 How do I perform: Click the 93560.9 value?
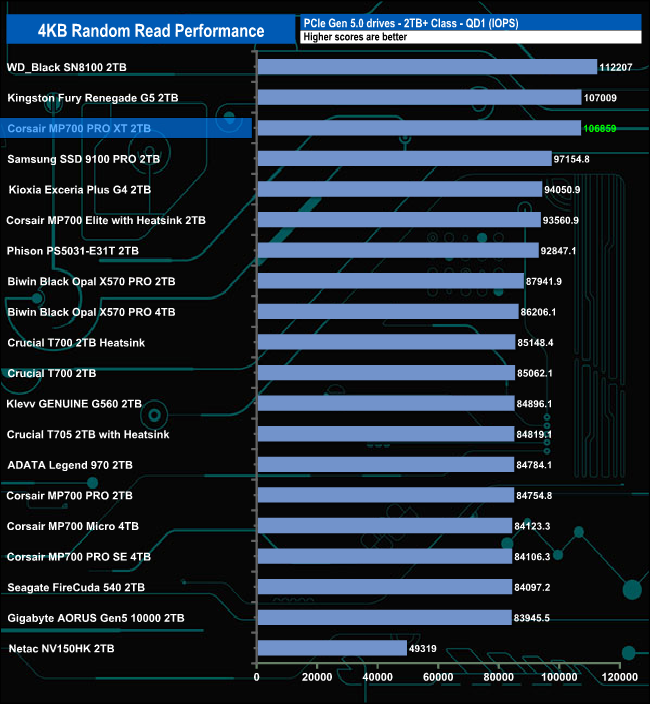click(x=561, y=220)
